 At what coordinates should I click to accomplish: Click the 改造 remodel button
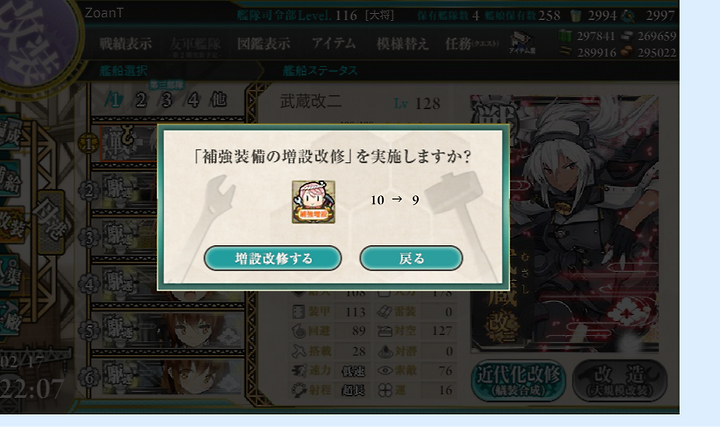[x=619, y=381]
